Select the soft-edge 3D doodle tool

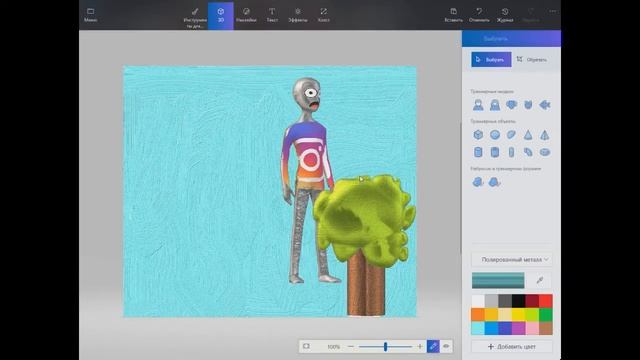click(x=495, y=182)
